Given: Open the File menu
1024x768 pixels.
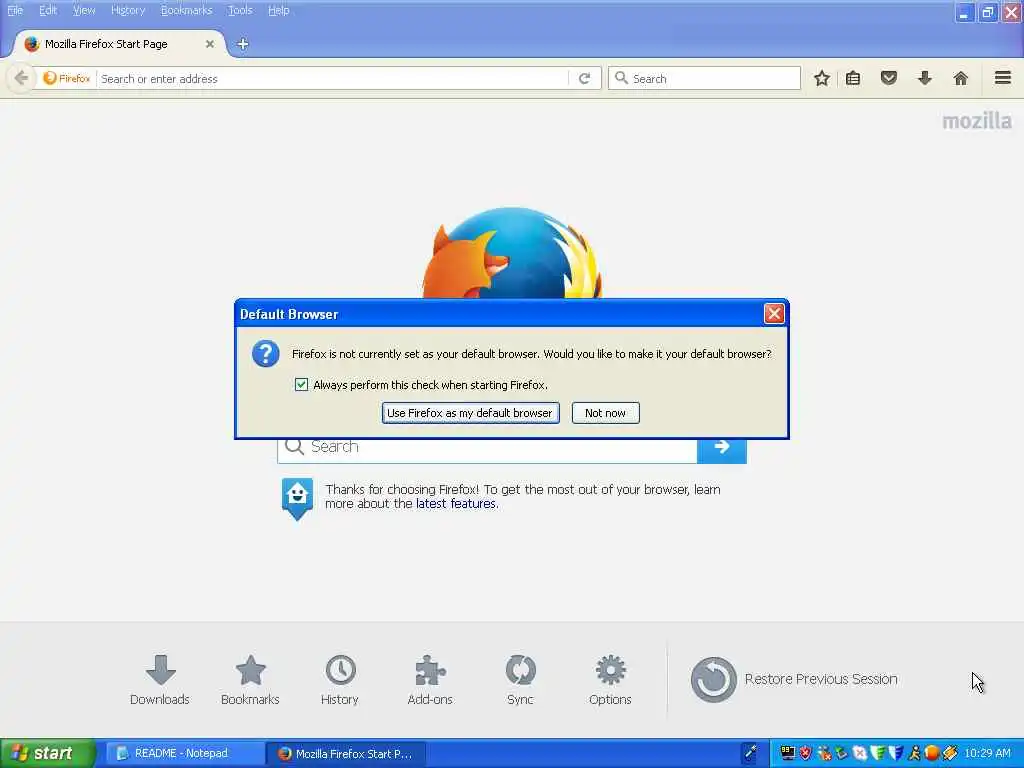Looking at the screenshot, I should pyautogui.click(x=14, y=10).
